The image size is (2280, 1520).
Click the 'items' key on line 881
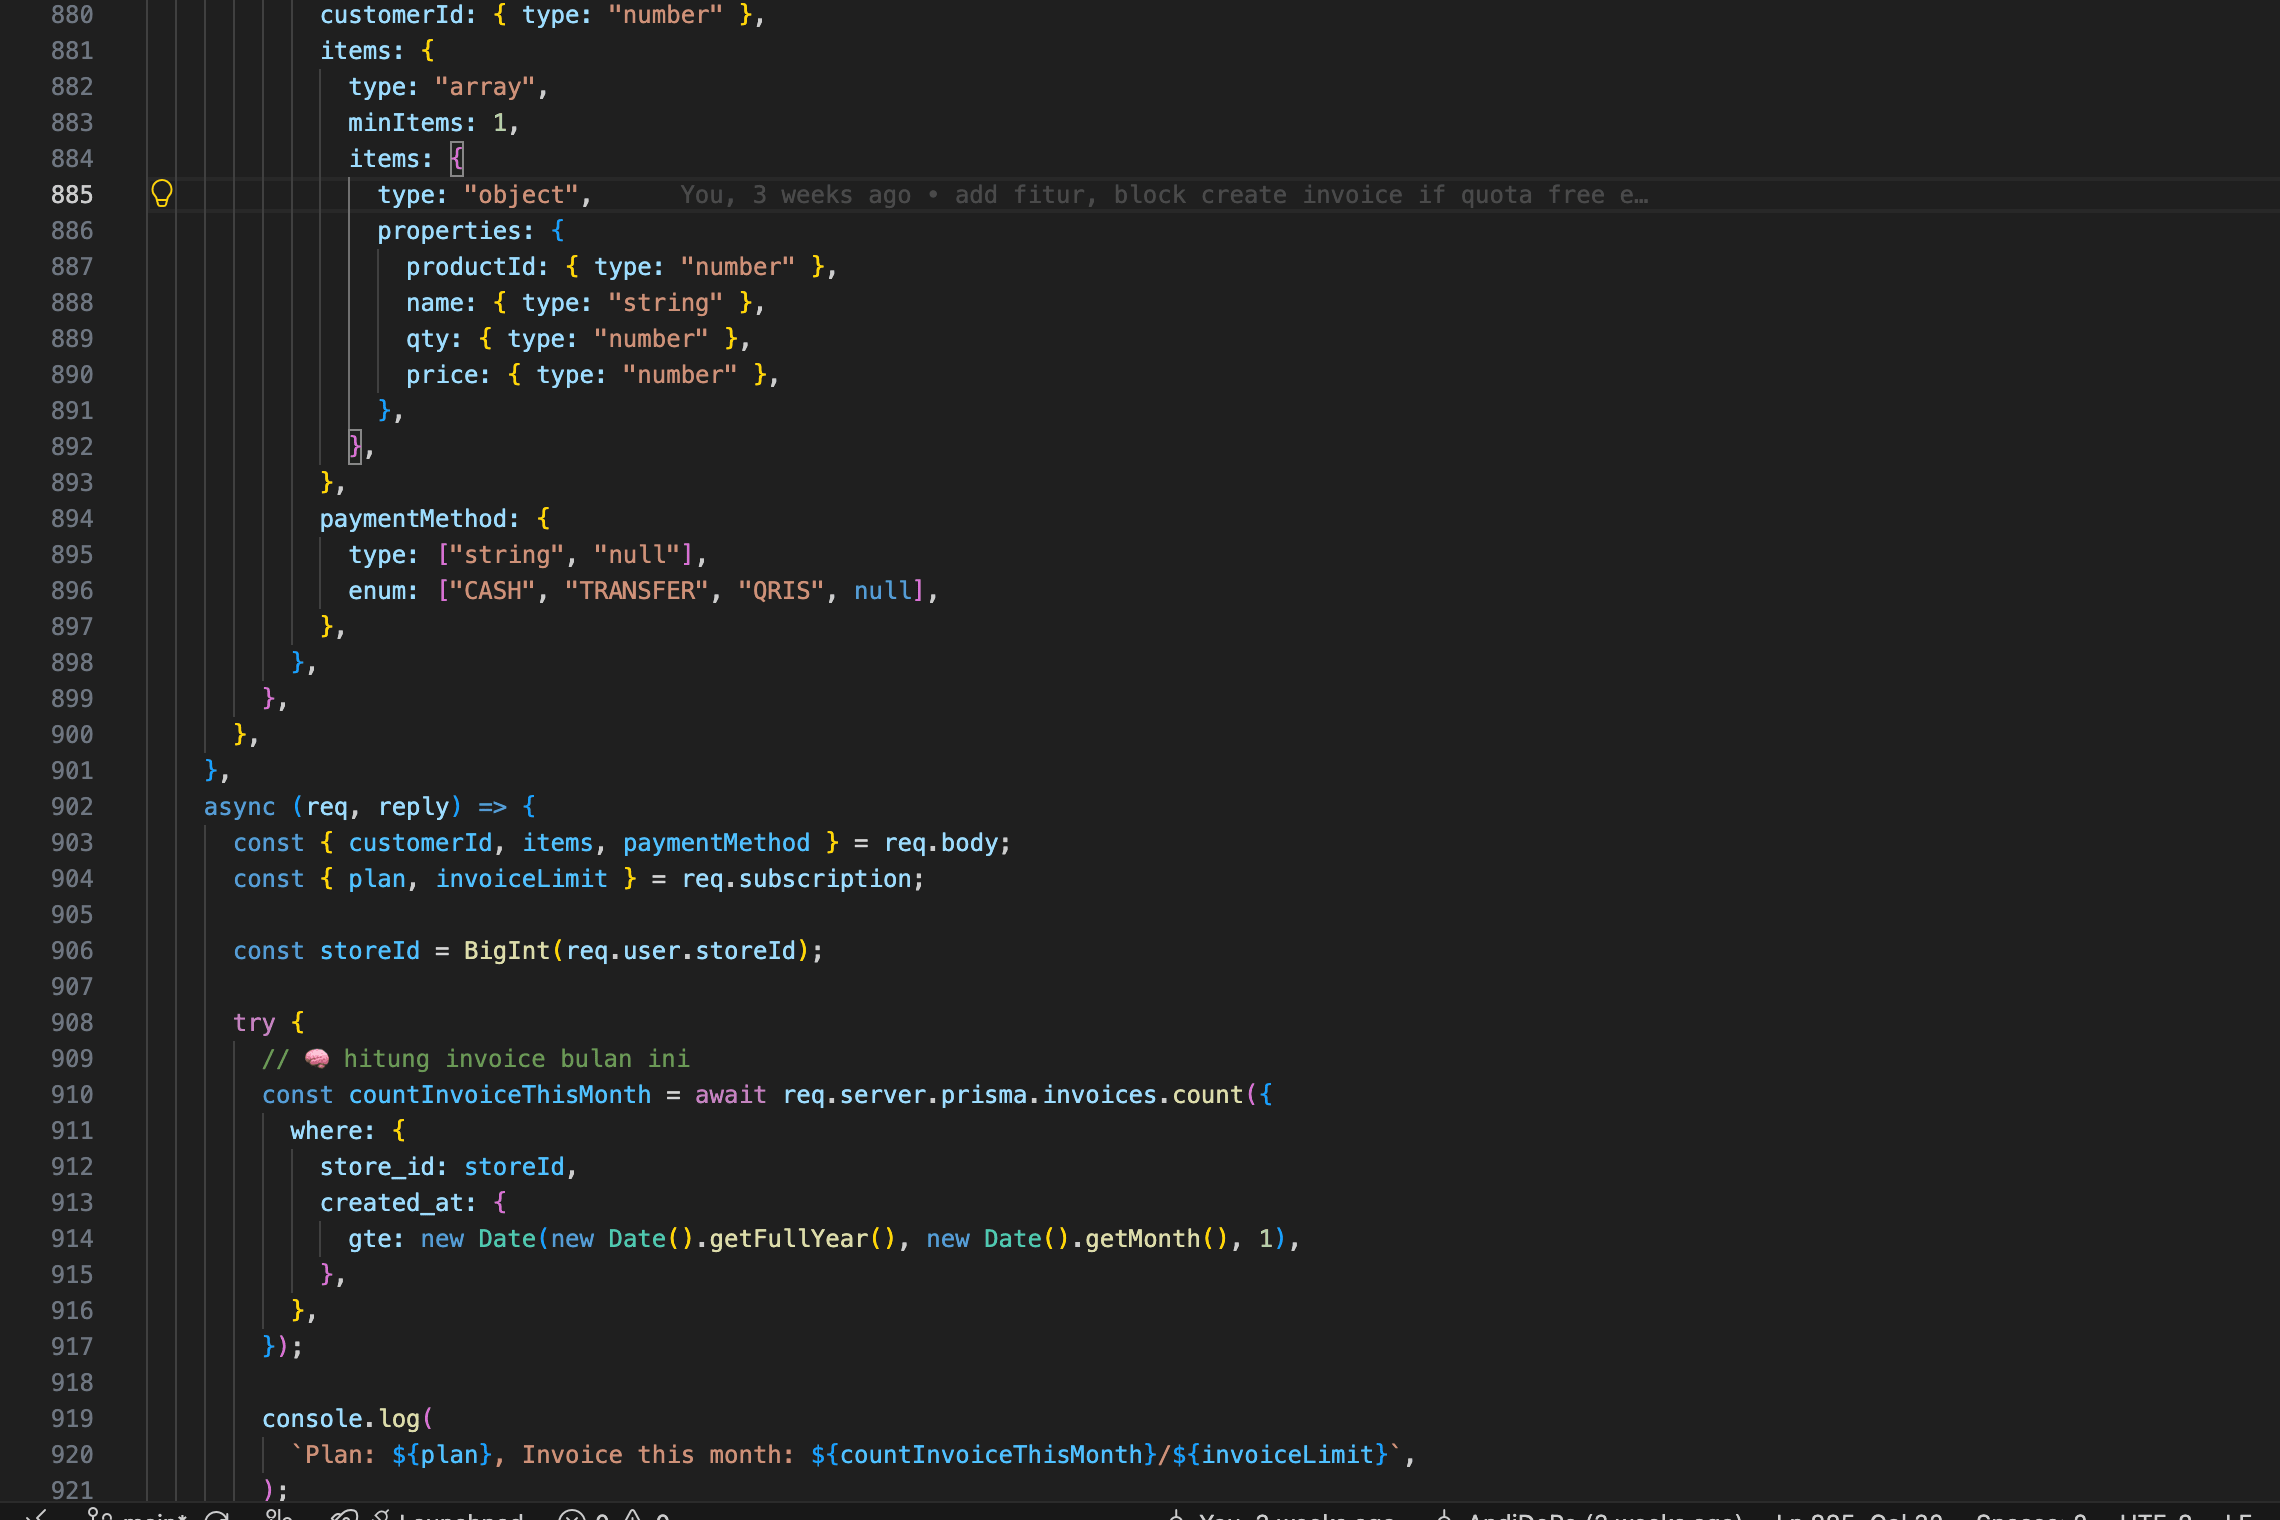click(x=355, y=51)
